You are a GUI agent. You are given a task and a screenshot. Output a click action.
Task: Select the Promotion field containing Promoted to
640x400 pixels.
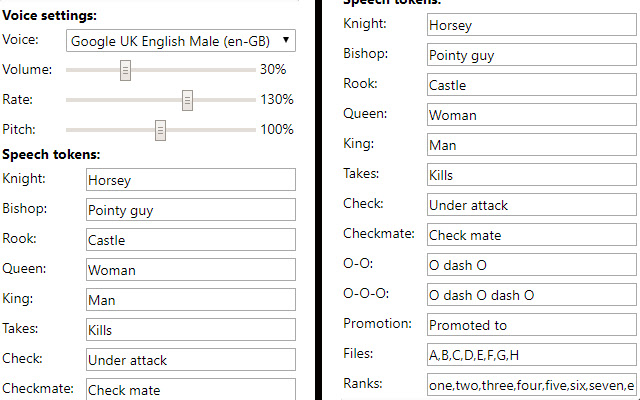tap(532, 324)
